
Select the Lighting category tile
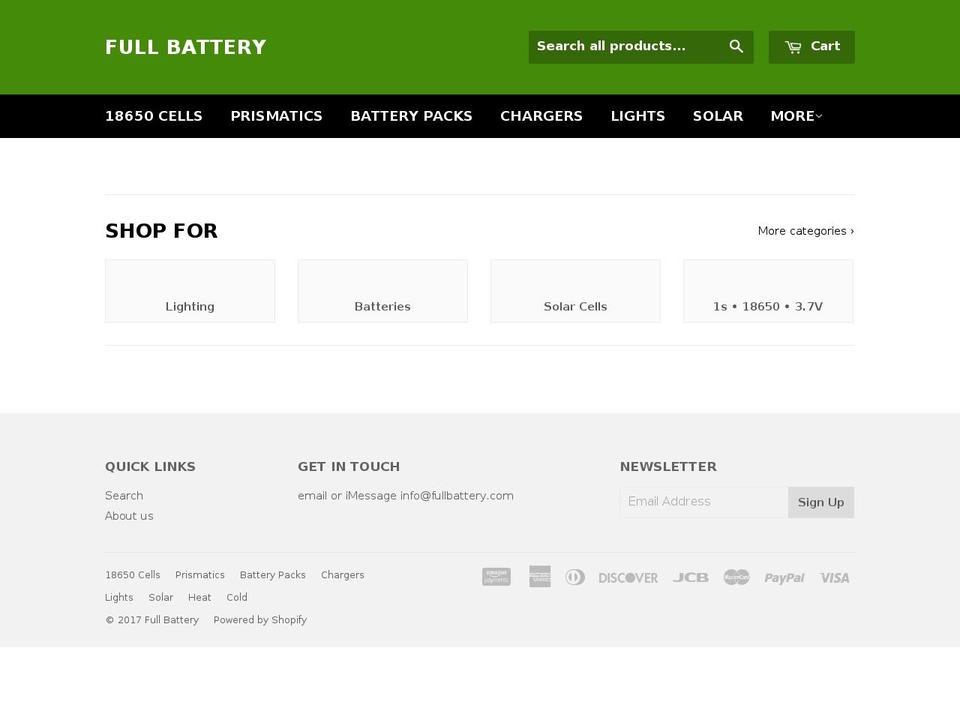(x=190, y=291)
